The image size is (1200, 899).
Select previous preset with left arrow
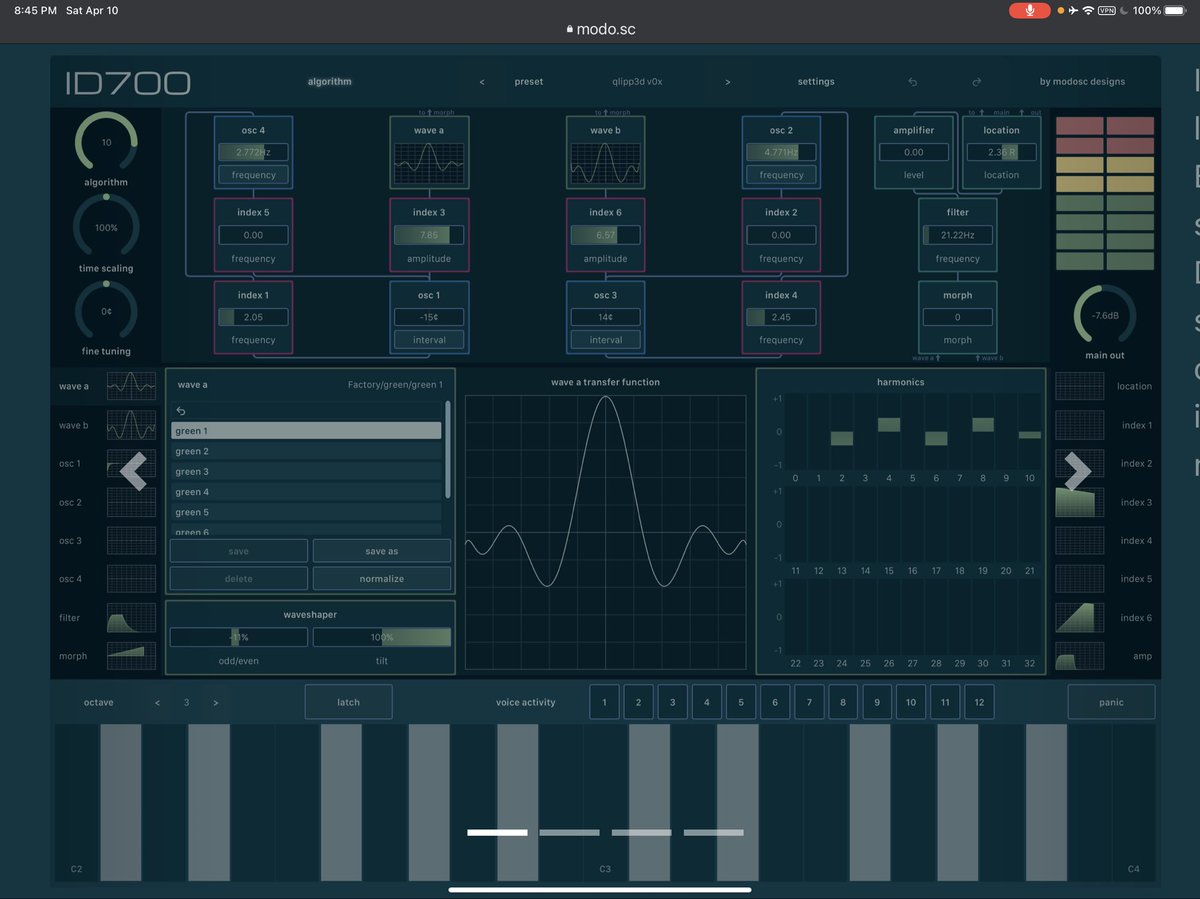click(482, 82)
